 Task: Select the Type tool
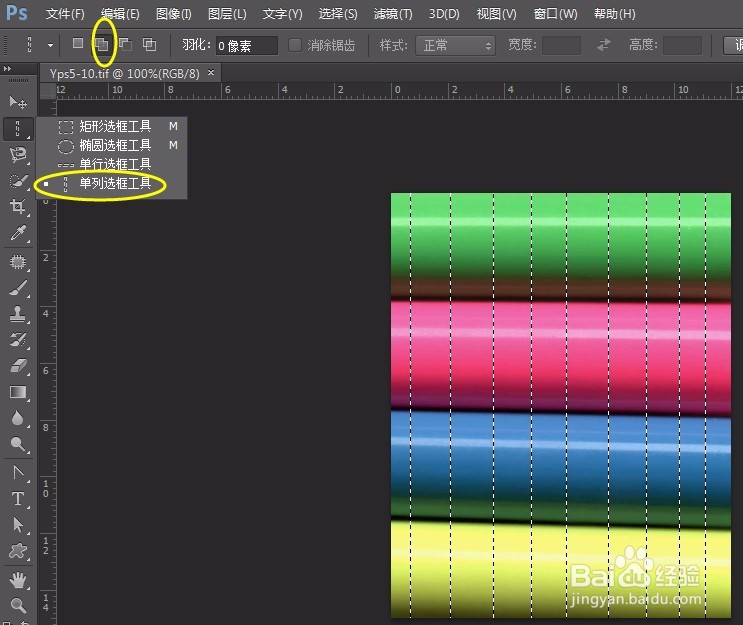[18, 498]
